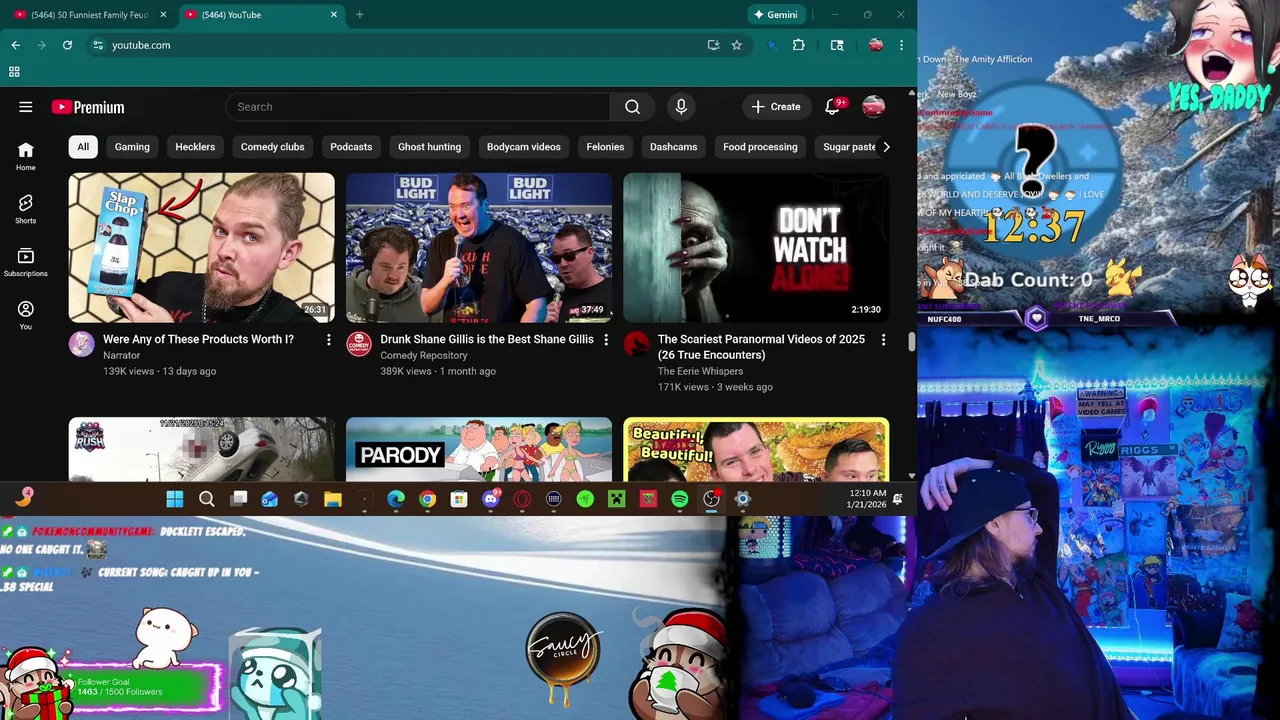This screenshot has width=1280, height=720.
Task: Show more category chips with right arrow
Action: 885,147
